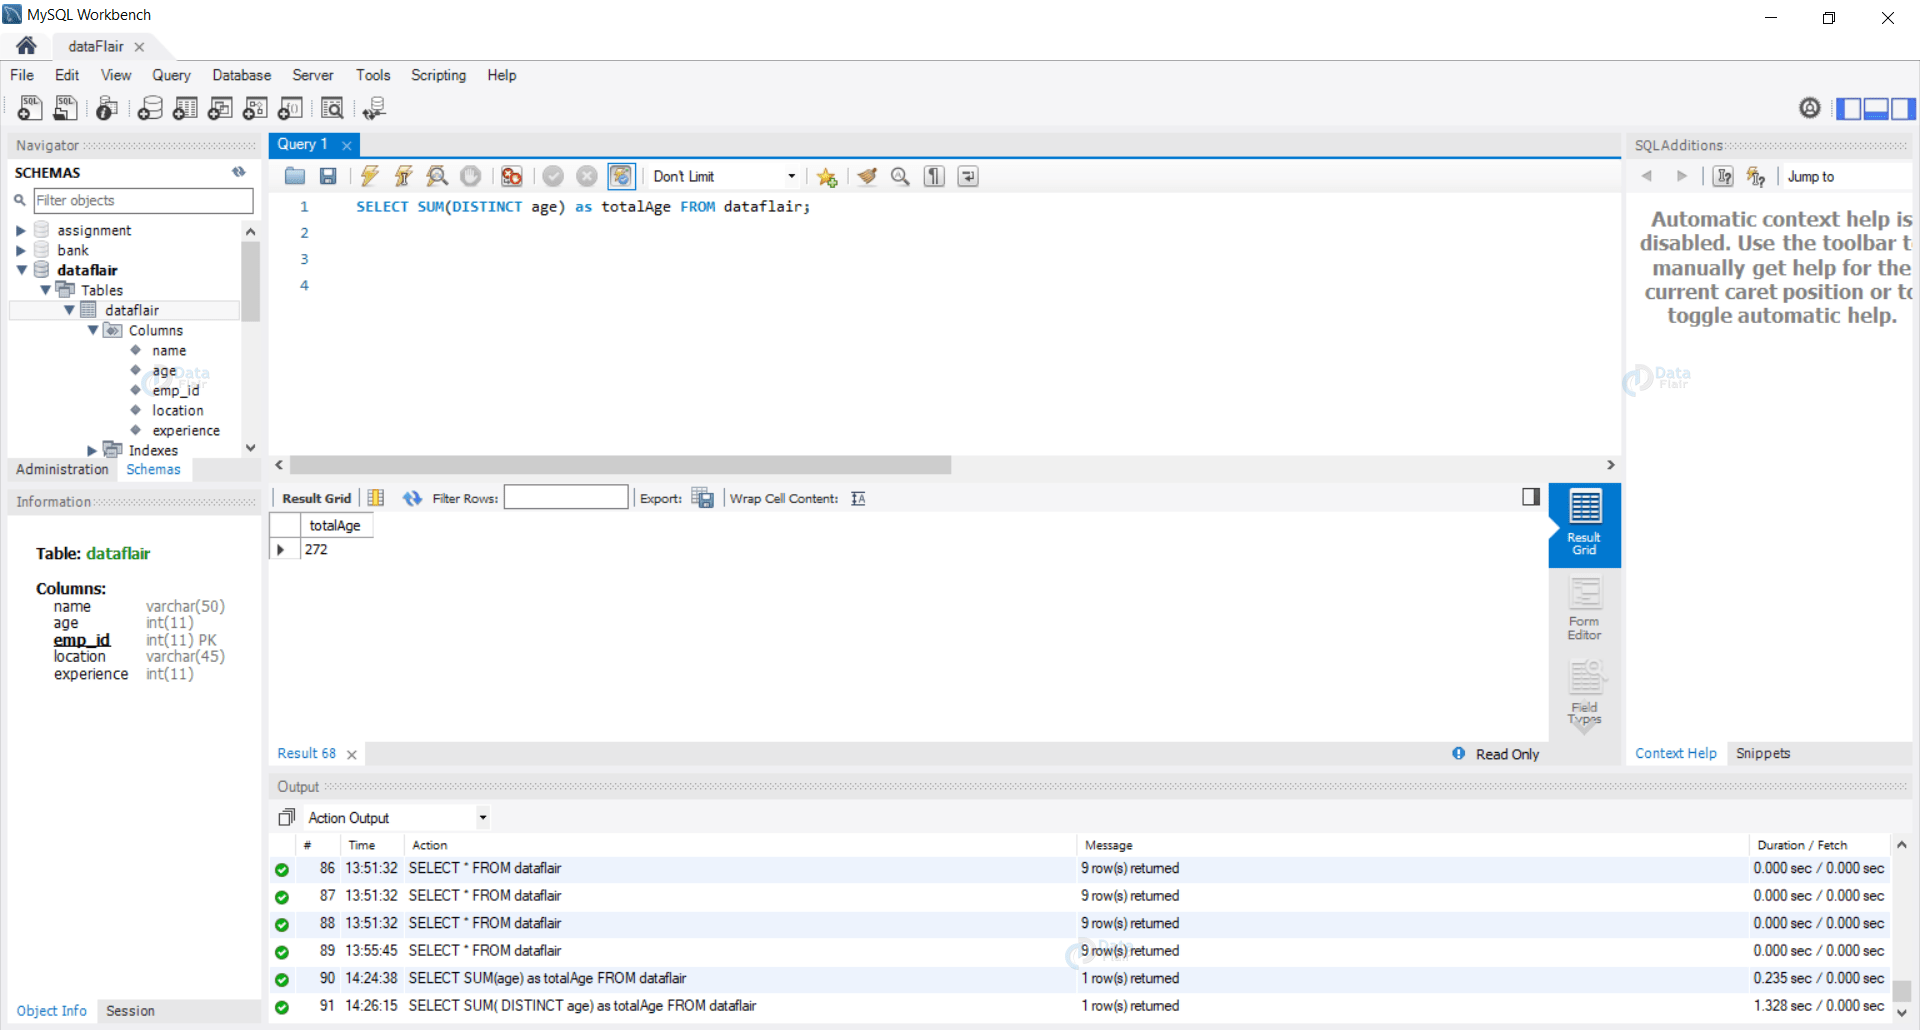Open the Query menu
The width and height of the screenshot is (1920, 1030).
coord(171,75)
